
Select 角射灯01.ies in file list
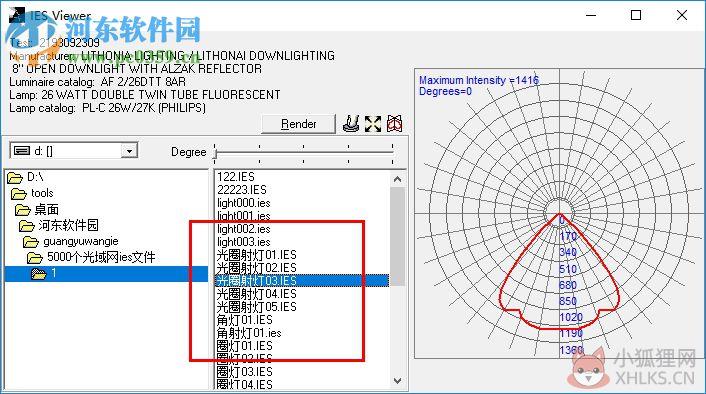click(249, 333)
